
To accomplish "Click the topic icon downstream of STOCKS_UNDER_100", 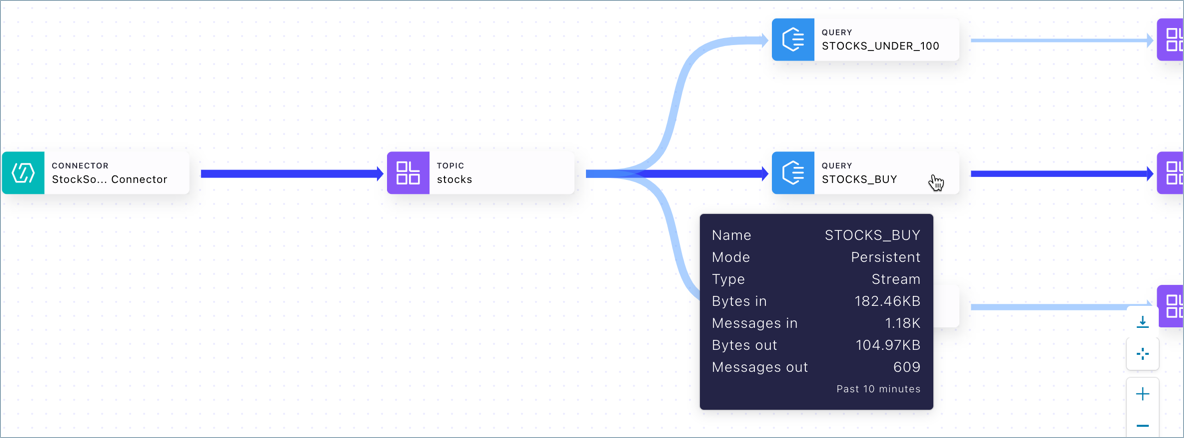I will (1172, 40).
